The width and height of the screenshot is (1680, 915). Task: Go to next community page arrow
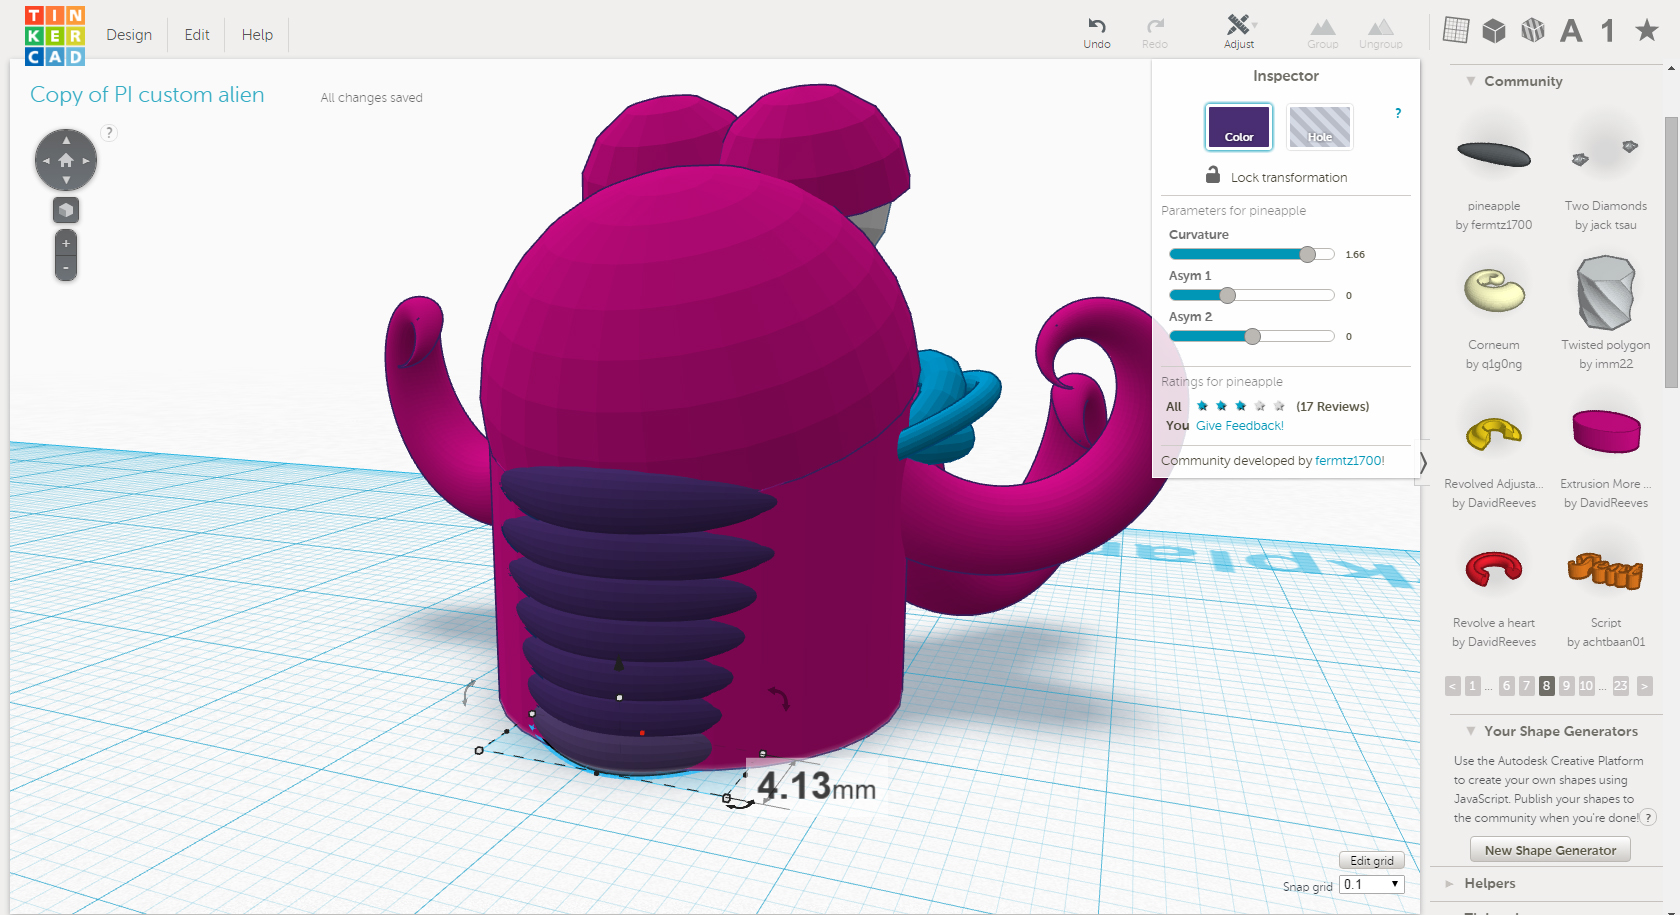click(x=1645, y=686)
